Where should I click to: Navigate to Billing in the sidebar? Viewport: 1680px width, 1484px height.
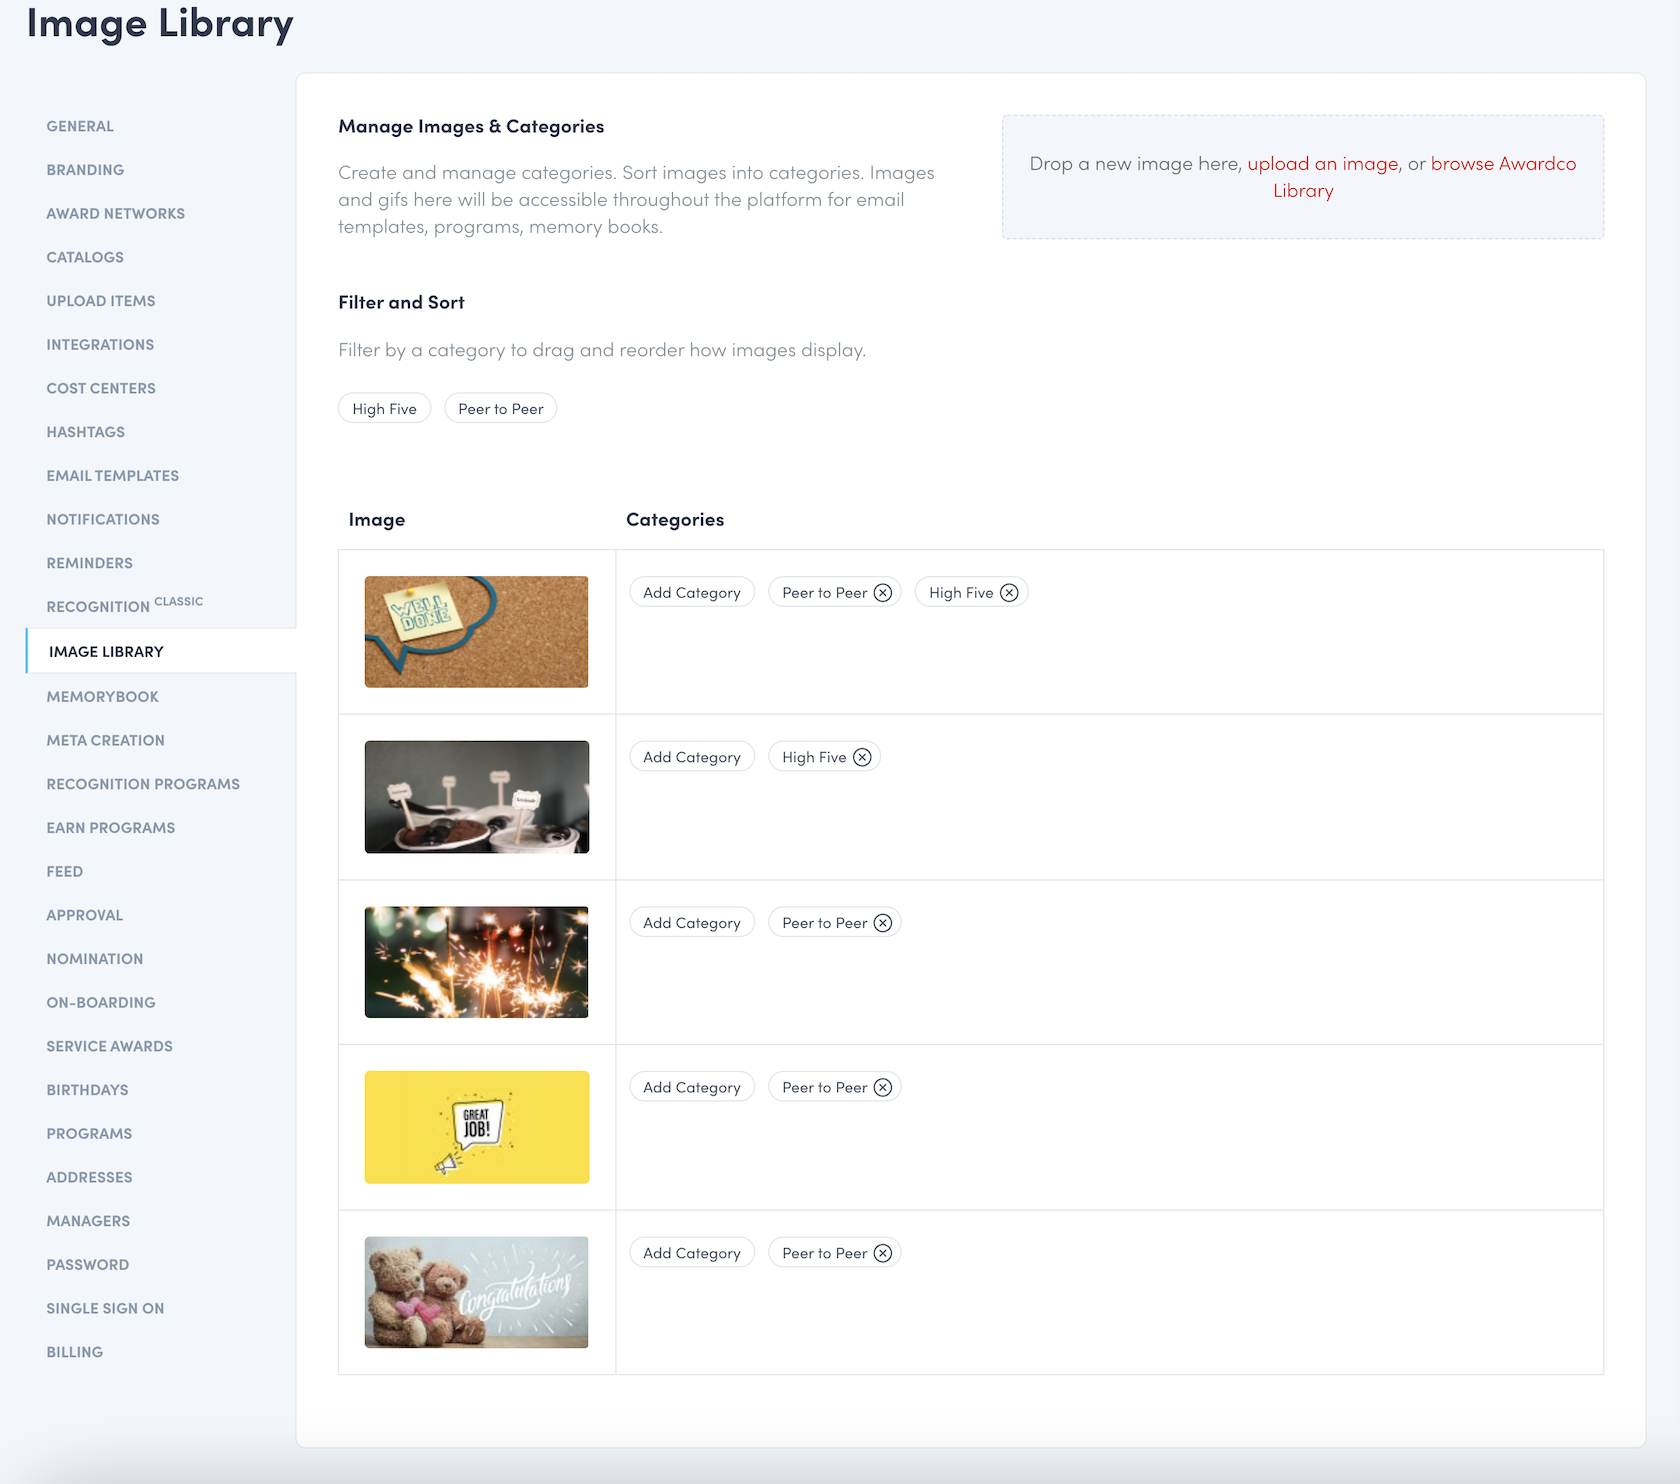[x=74, y=1352]
